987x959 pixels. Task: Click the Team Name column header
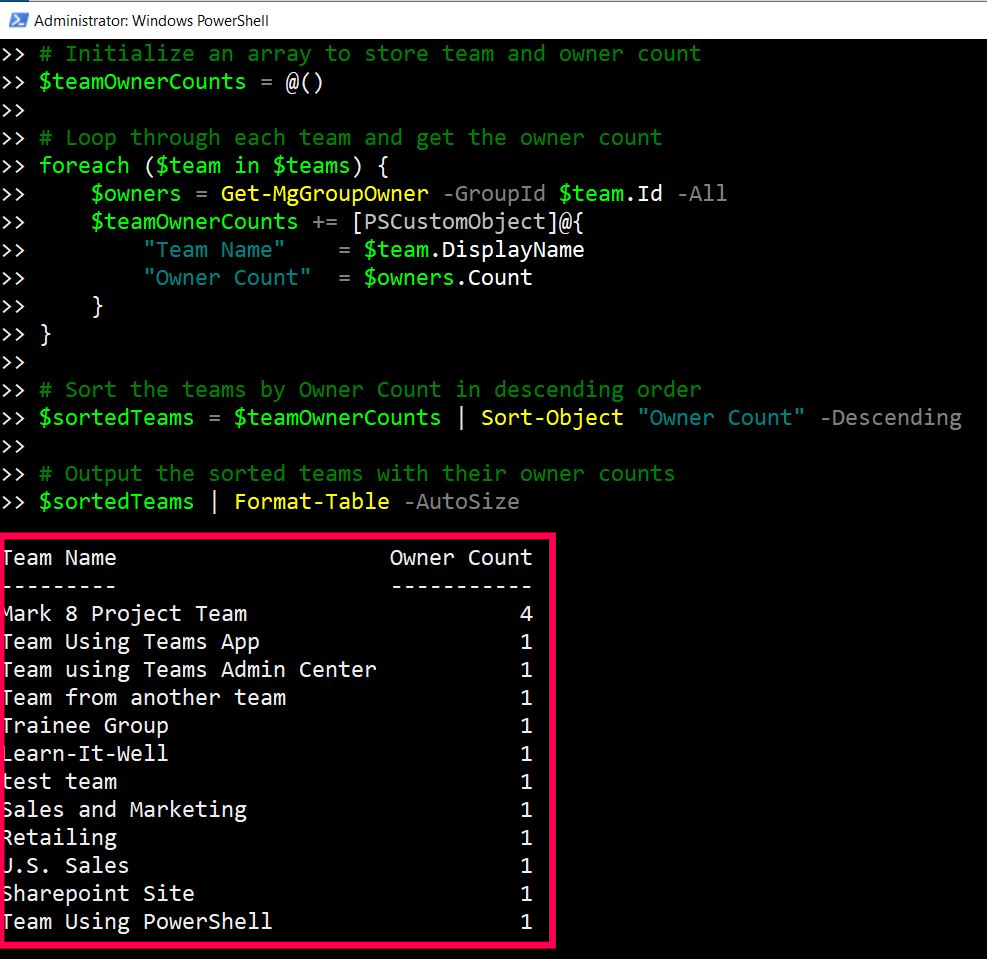(60, 558)
